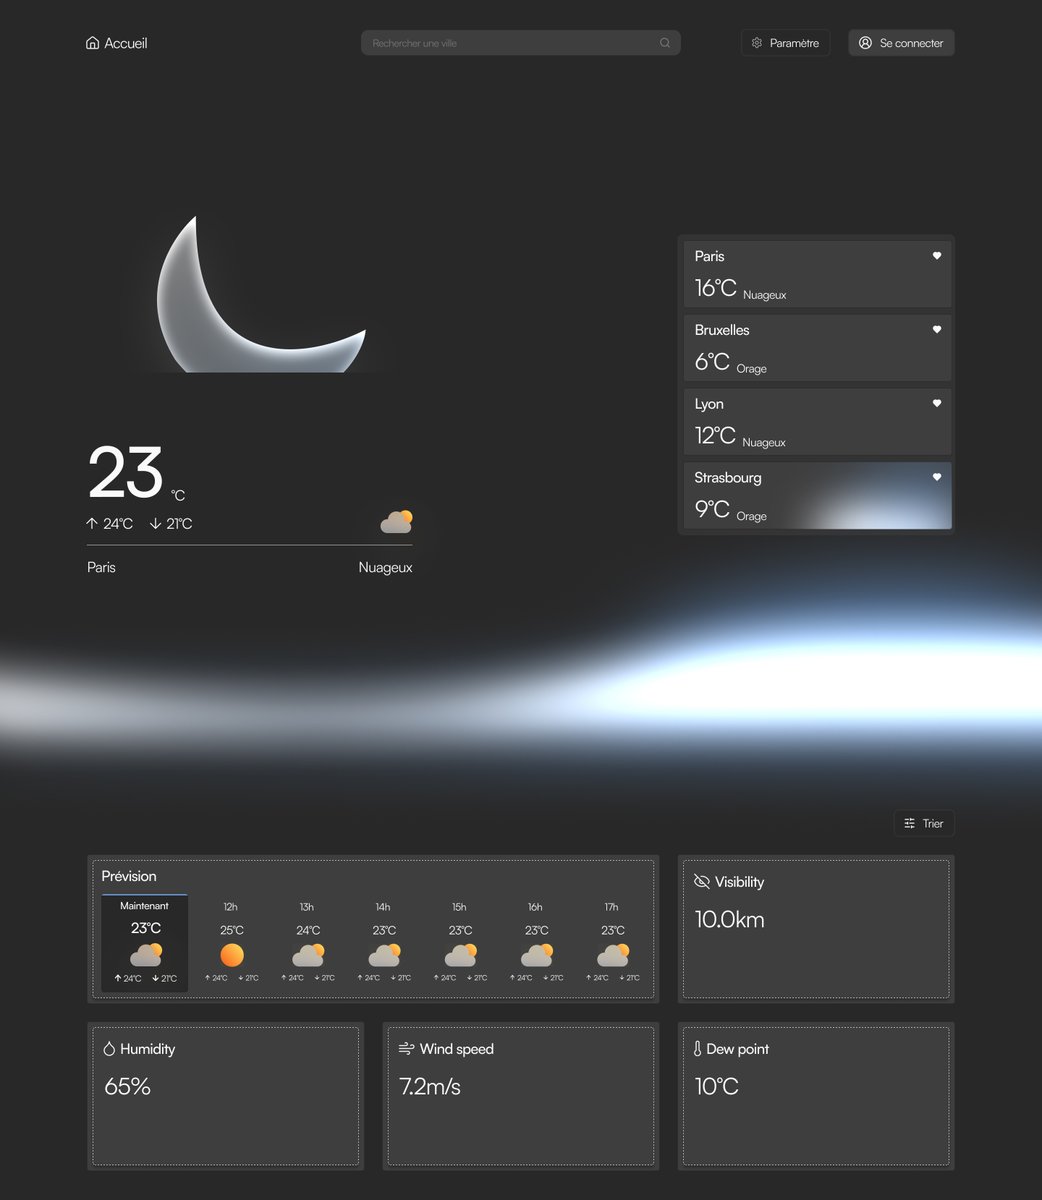Viewport: 1042px width, 1200px height.
Task: Click the sun icon under 12h
Action: point(232,955)
